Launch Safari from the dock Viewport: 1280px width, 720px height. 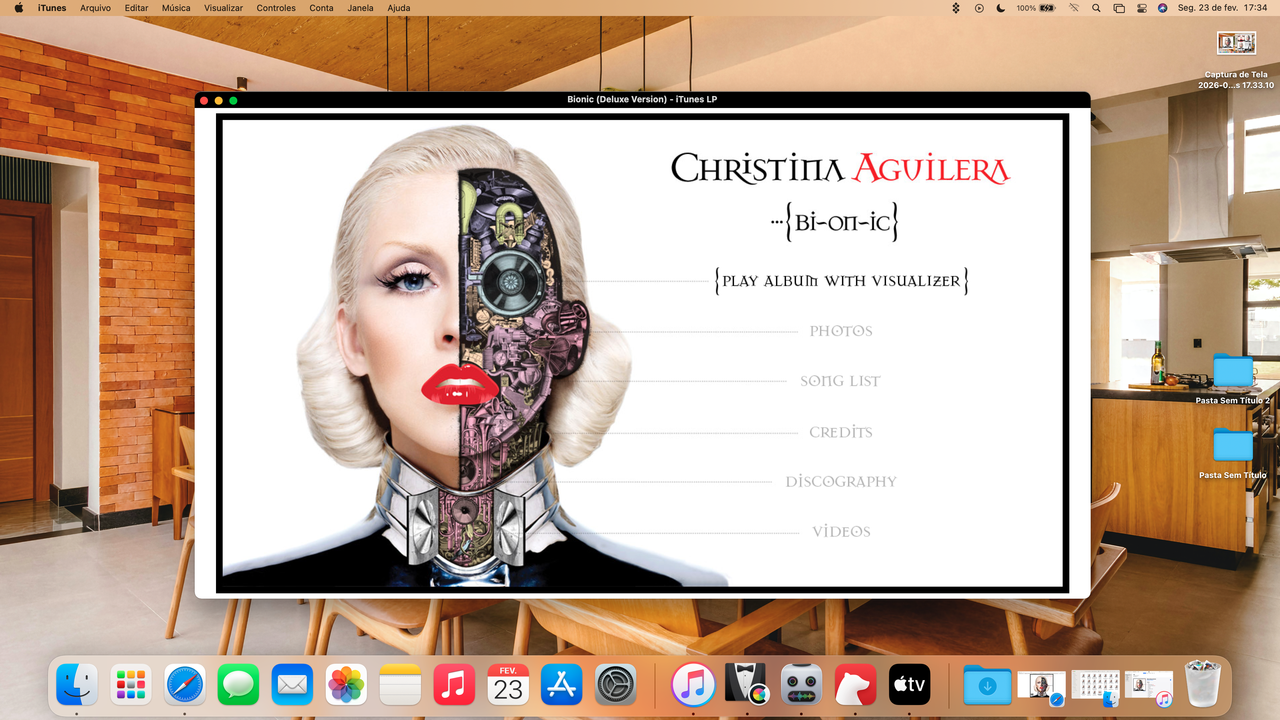[185, 685]
